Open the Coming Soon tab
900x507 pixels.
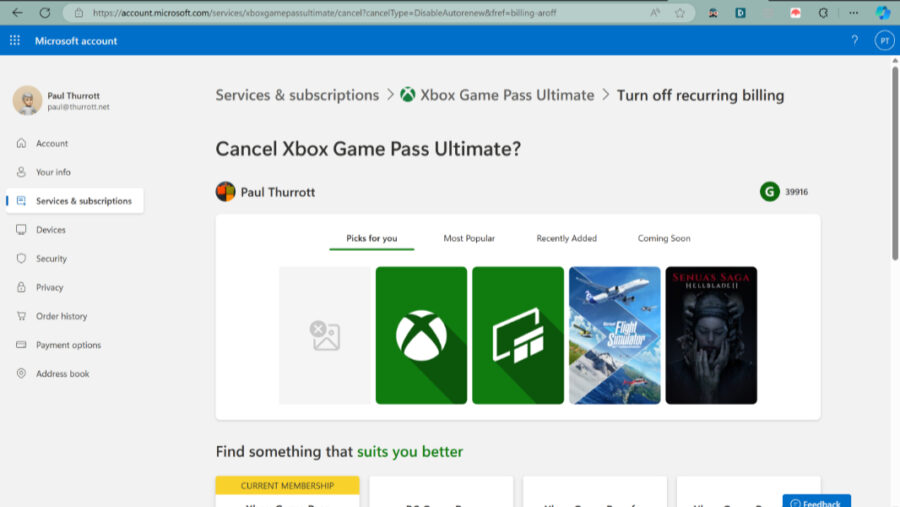pos(664,238)
